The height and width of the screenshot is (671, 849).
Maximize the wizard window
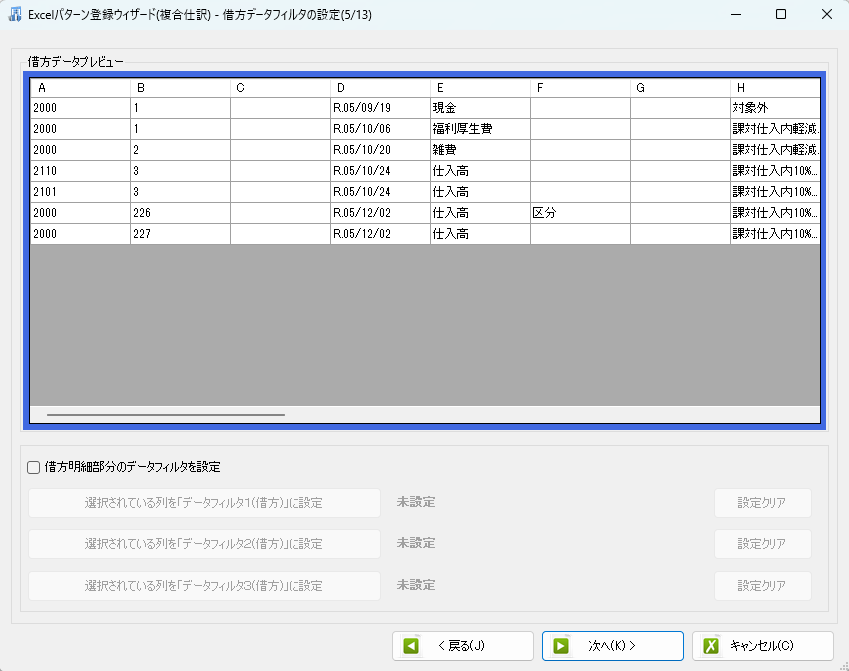(x=781, y=15)
